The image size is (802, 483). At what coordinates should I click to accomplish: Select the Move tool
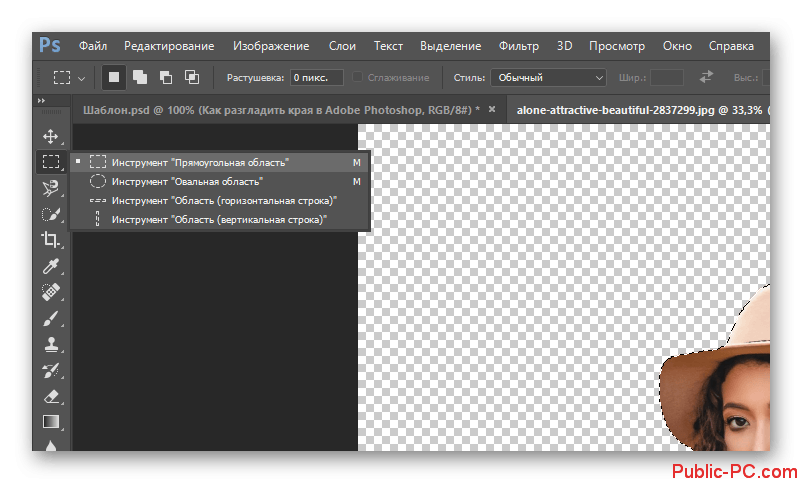50,136
